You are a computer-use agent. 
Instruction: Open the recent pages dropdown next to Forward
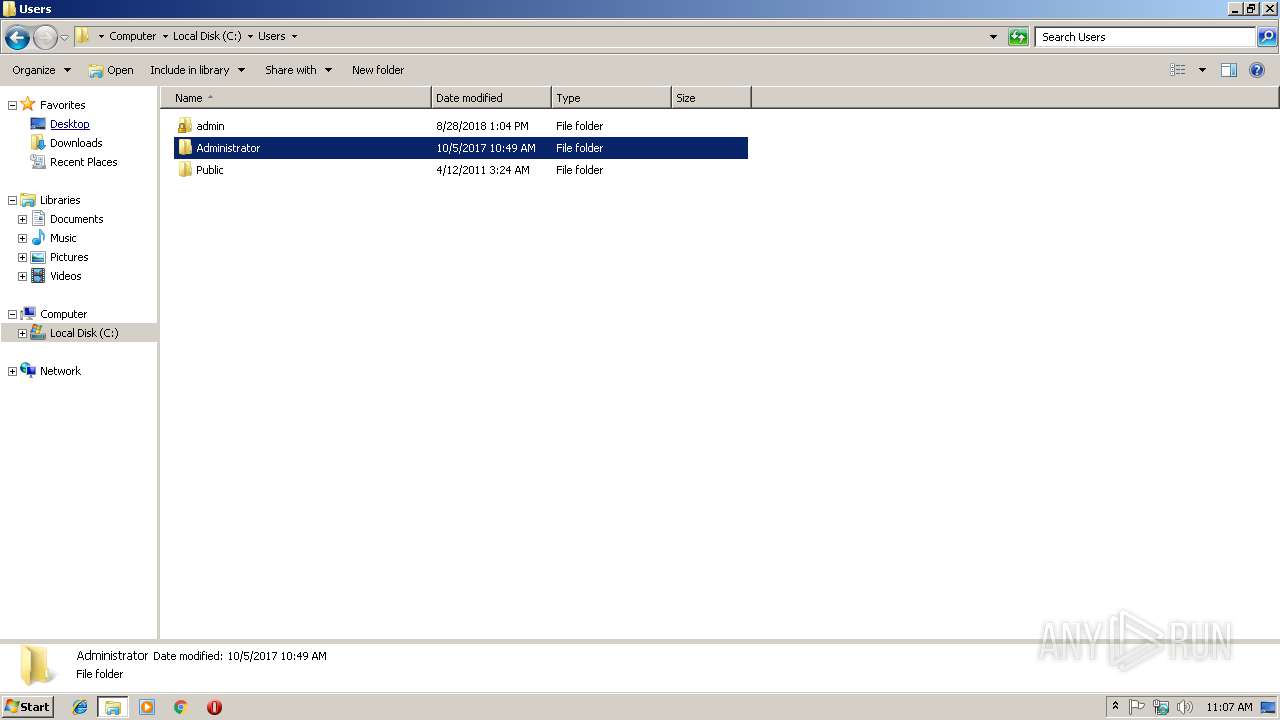pyautogui.click(x=65, y=37)
